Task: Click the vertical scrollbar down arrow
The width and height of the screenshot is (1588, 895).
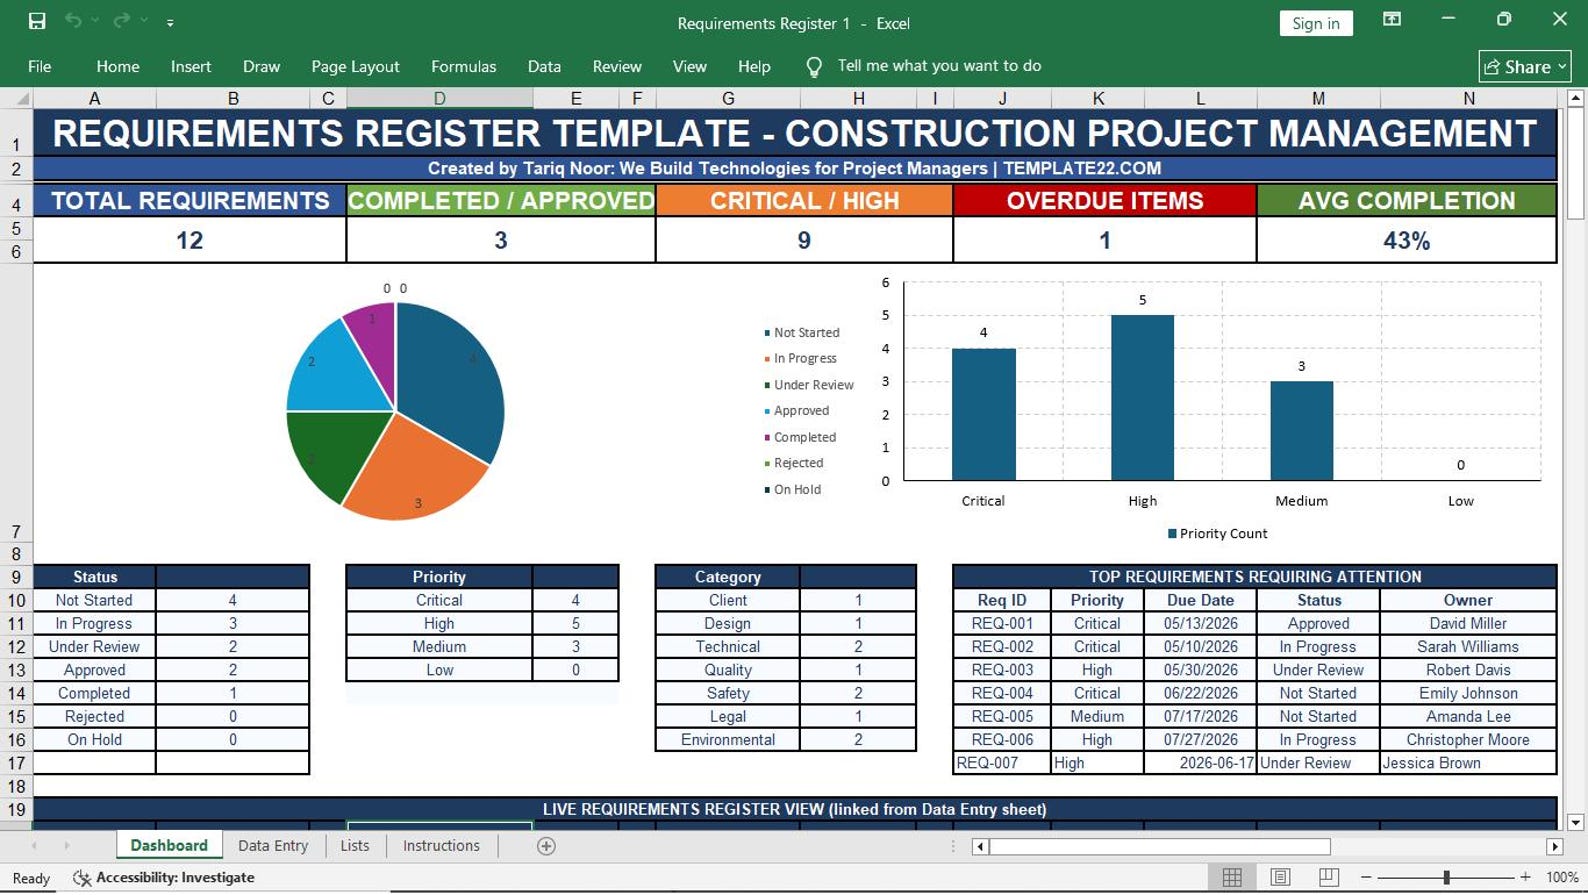Action: [1576, 822]
